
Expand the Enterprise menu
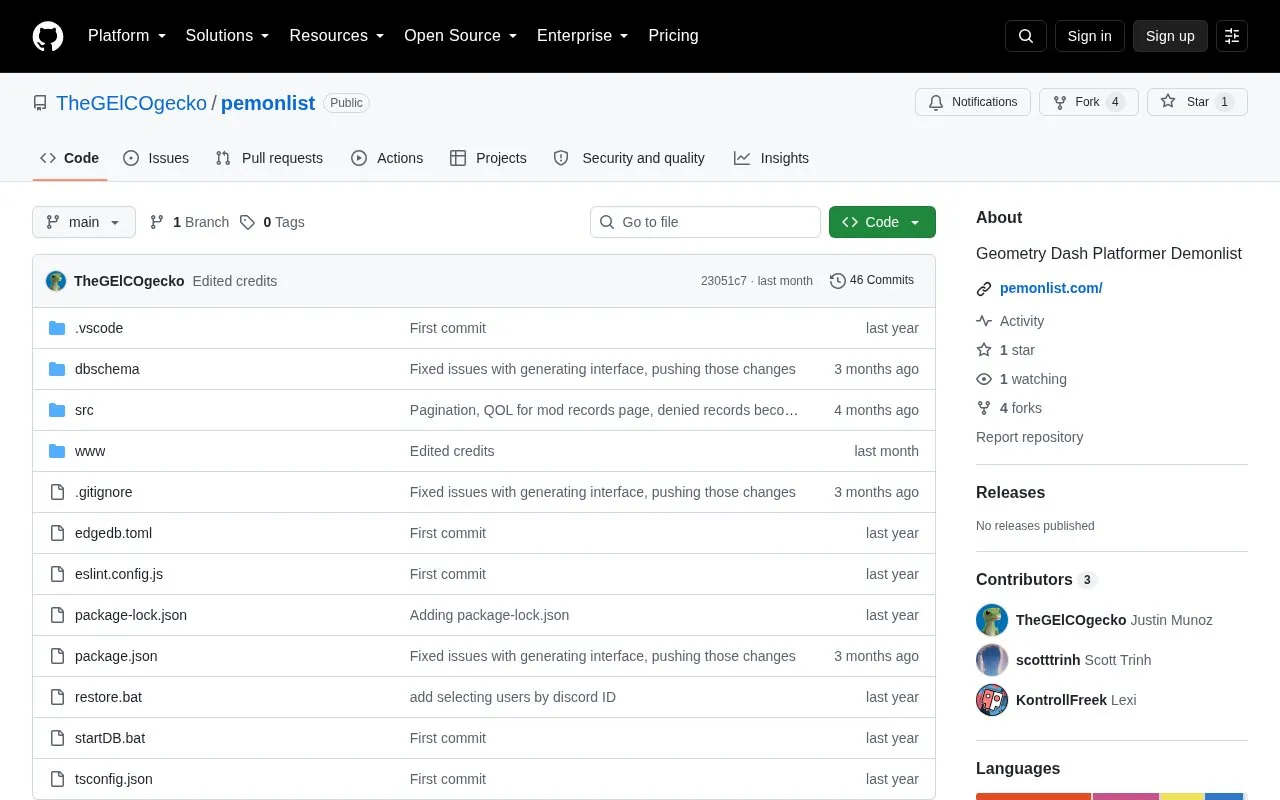tap(583, 36)
